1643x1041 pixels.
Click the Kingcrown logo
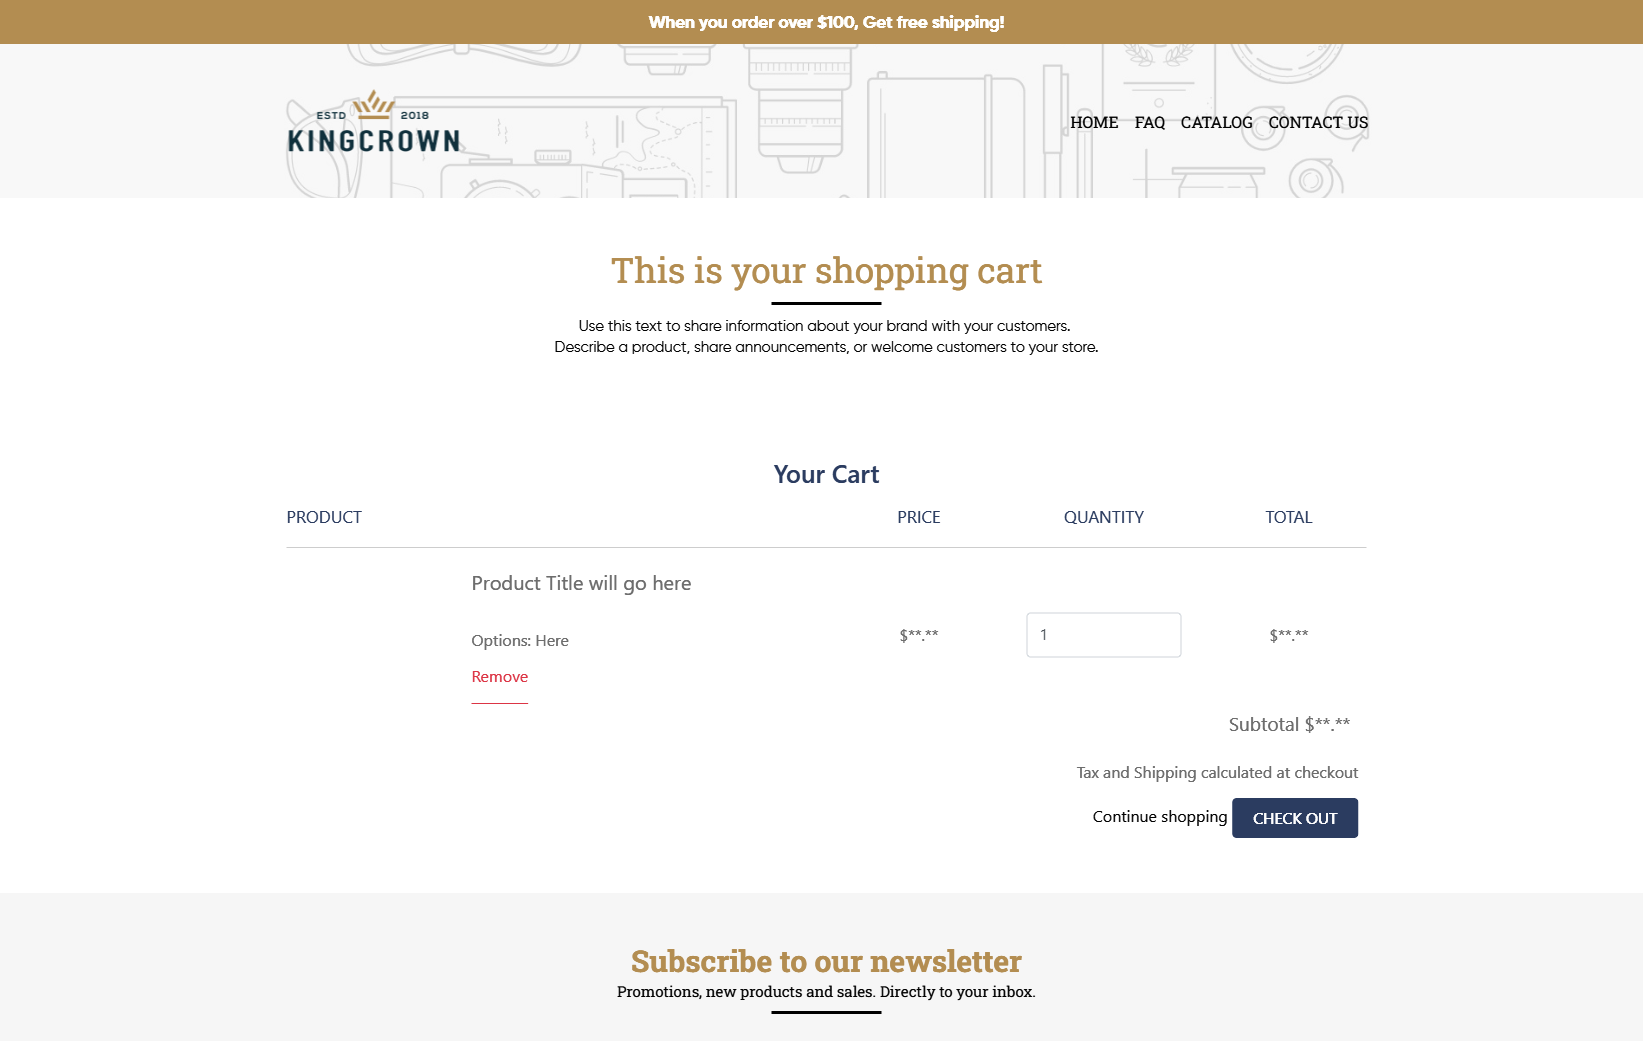click(x=374, y=124)
